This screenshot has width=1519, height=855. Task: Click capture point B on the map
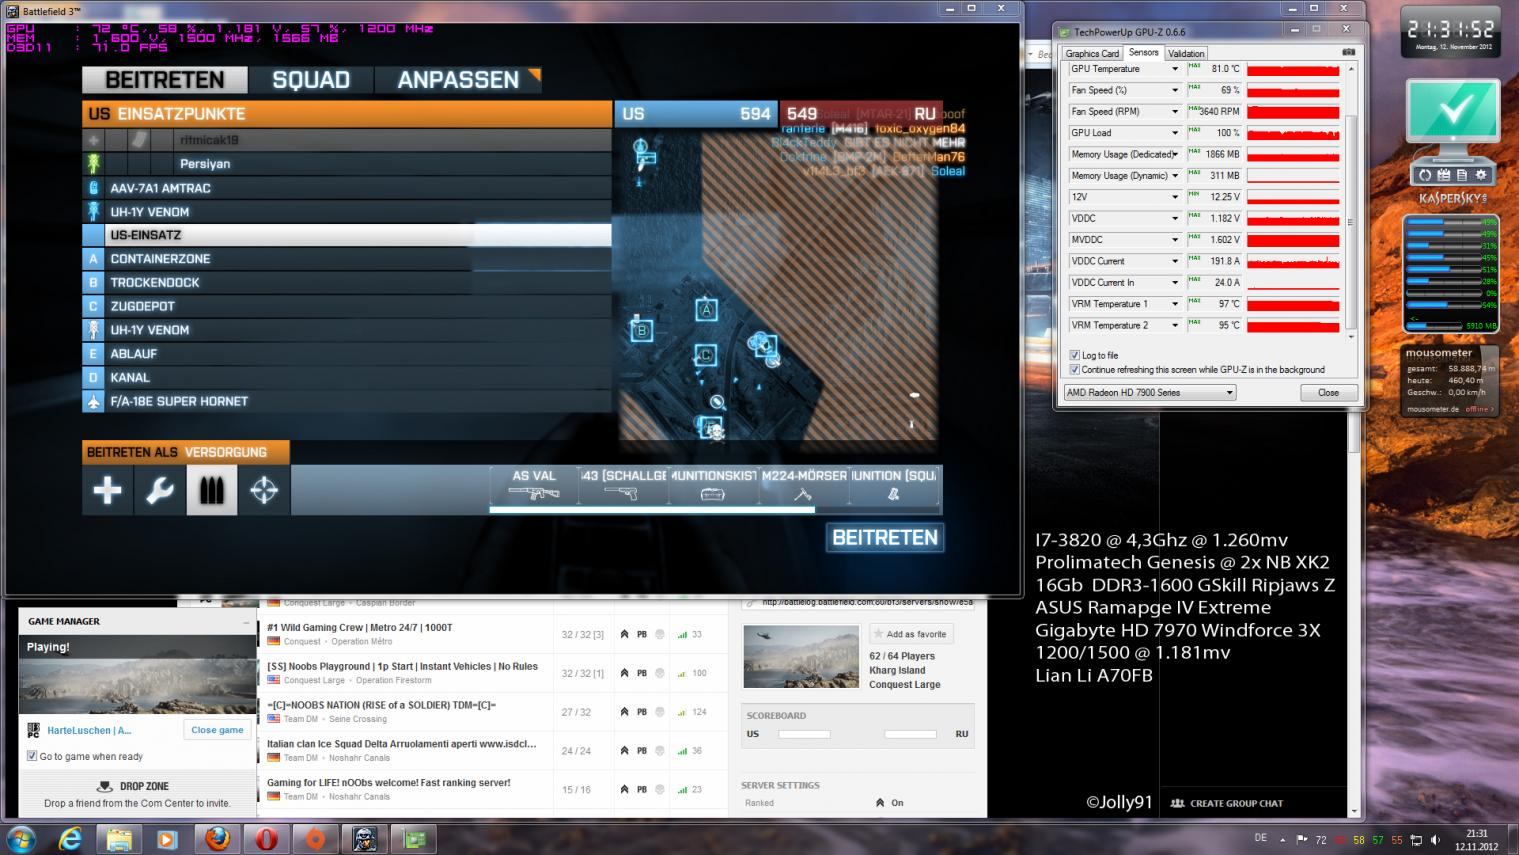pos(642,330)
